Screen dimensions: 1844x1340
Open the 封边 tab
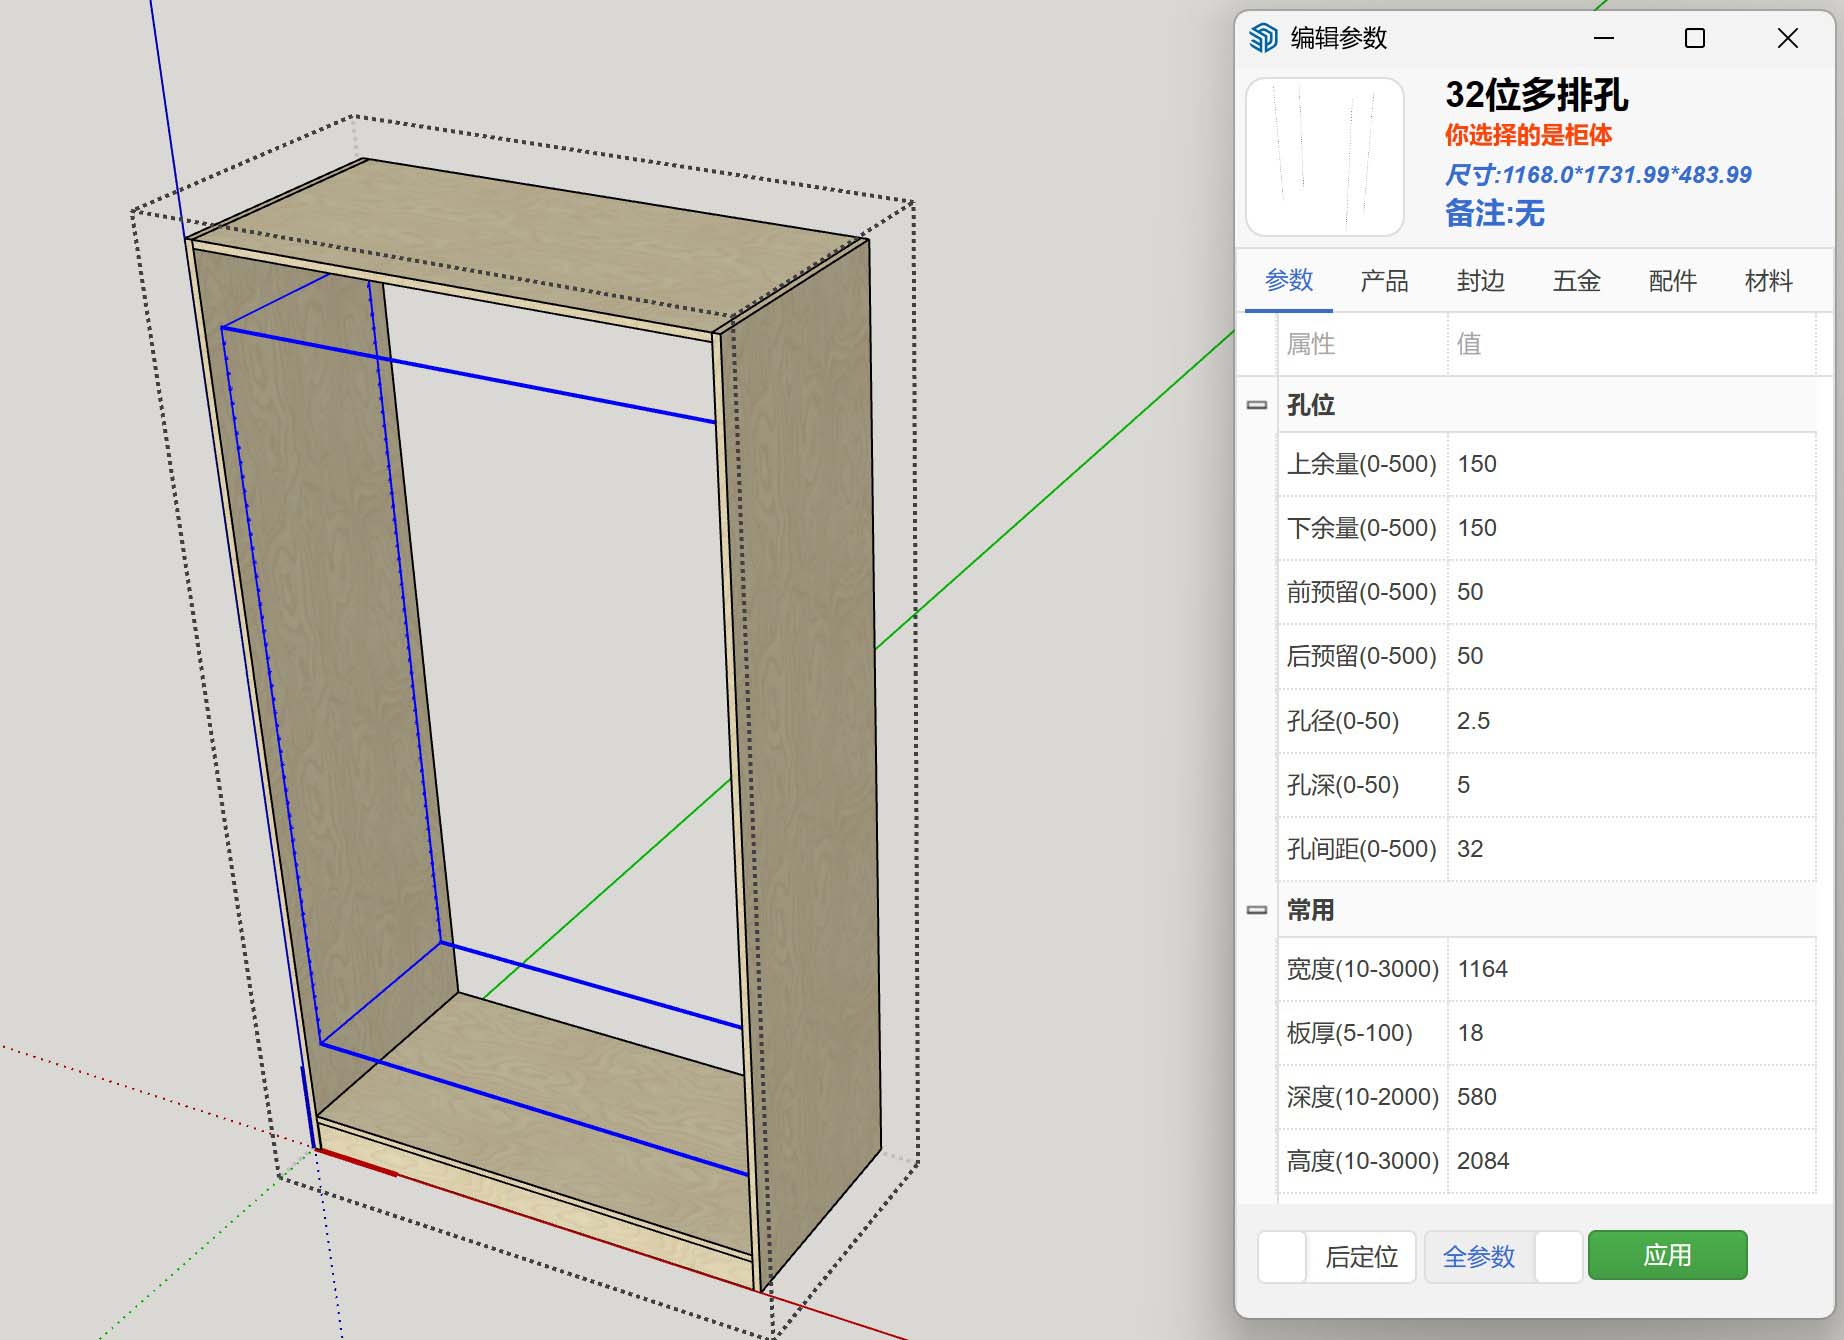click(1480, 282)
